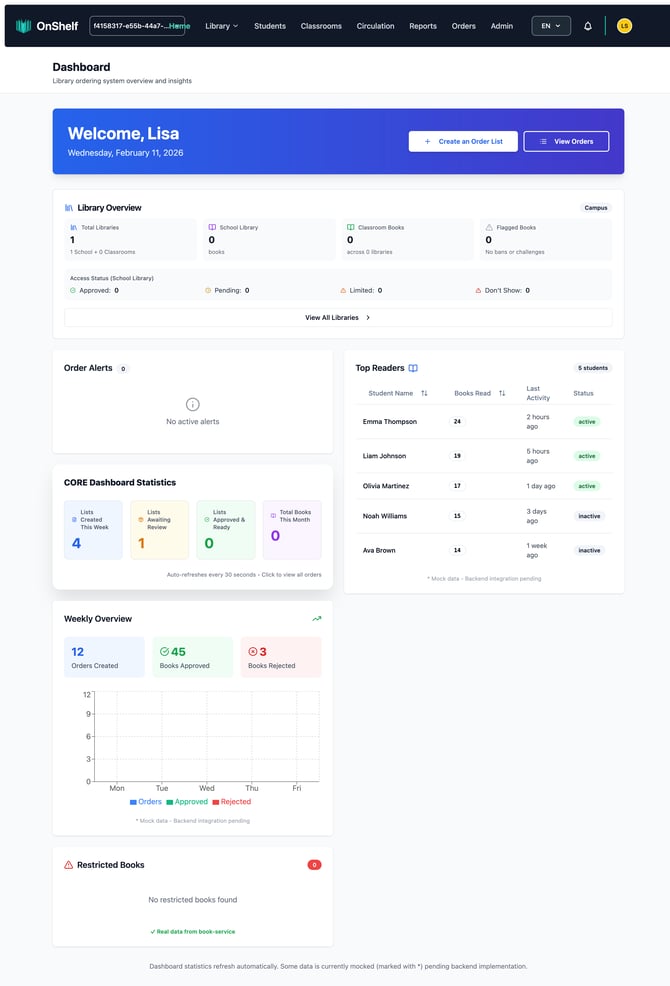
Task: Click the Flagged Books warning icon
Action: [489, 227]
